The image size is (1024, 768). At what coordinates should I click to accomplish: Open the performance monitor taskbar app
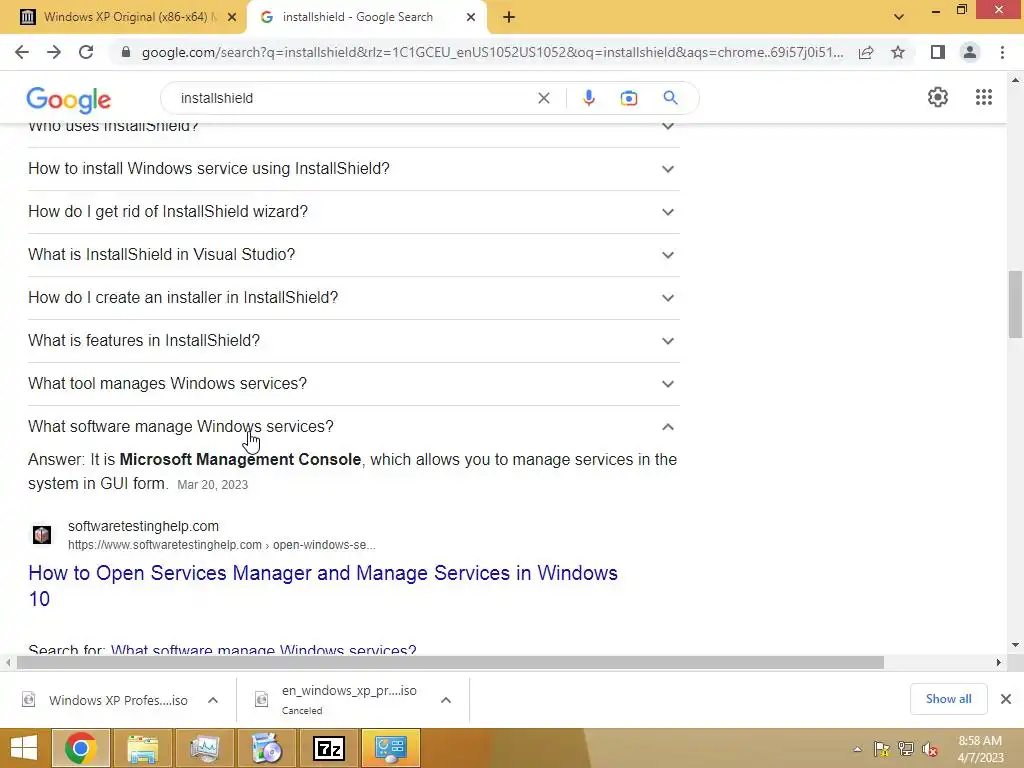[204, 748]
